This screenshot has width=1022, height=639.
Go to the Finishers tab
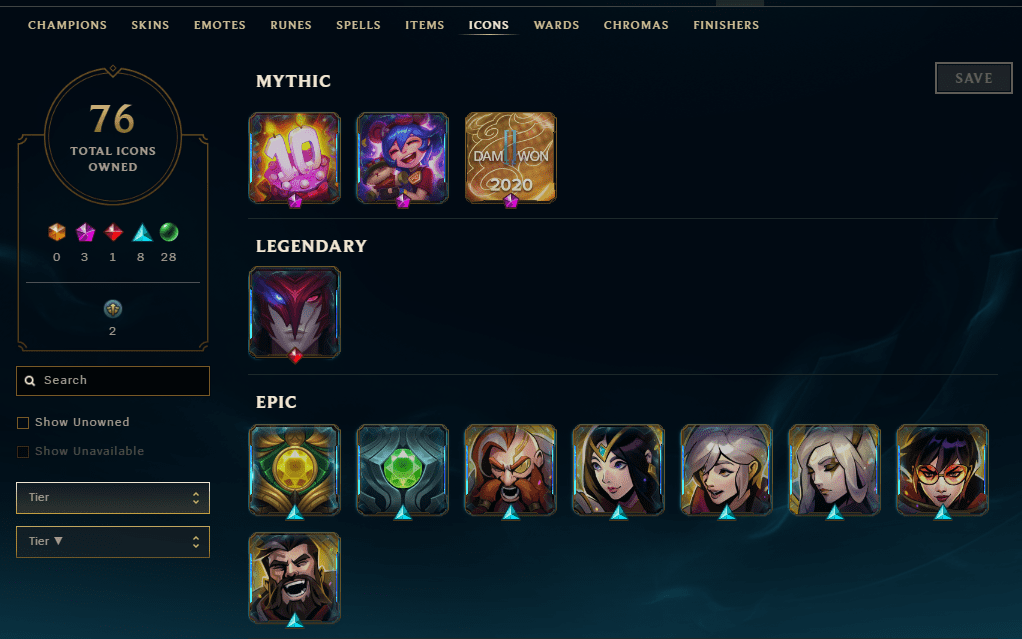pyautogui.click(x=726, y=25)
